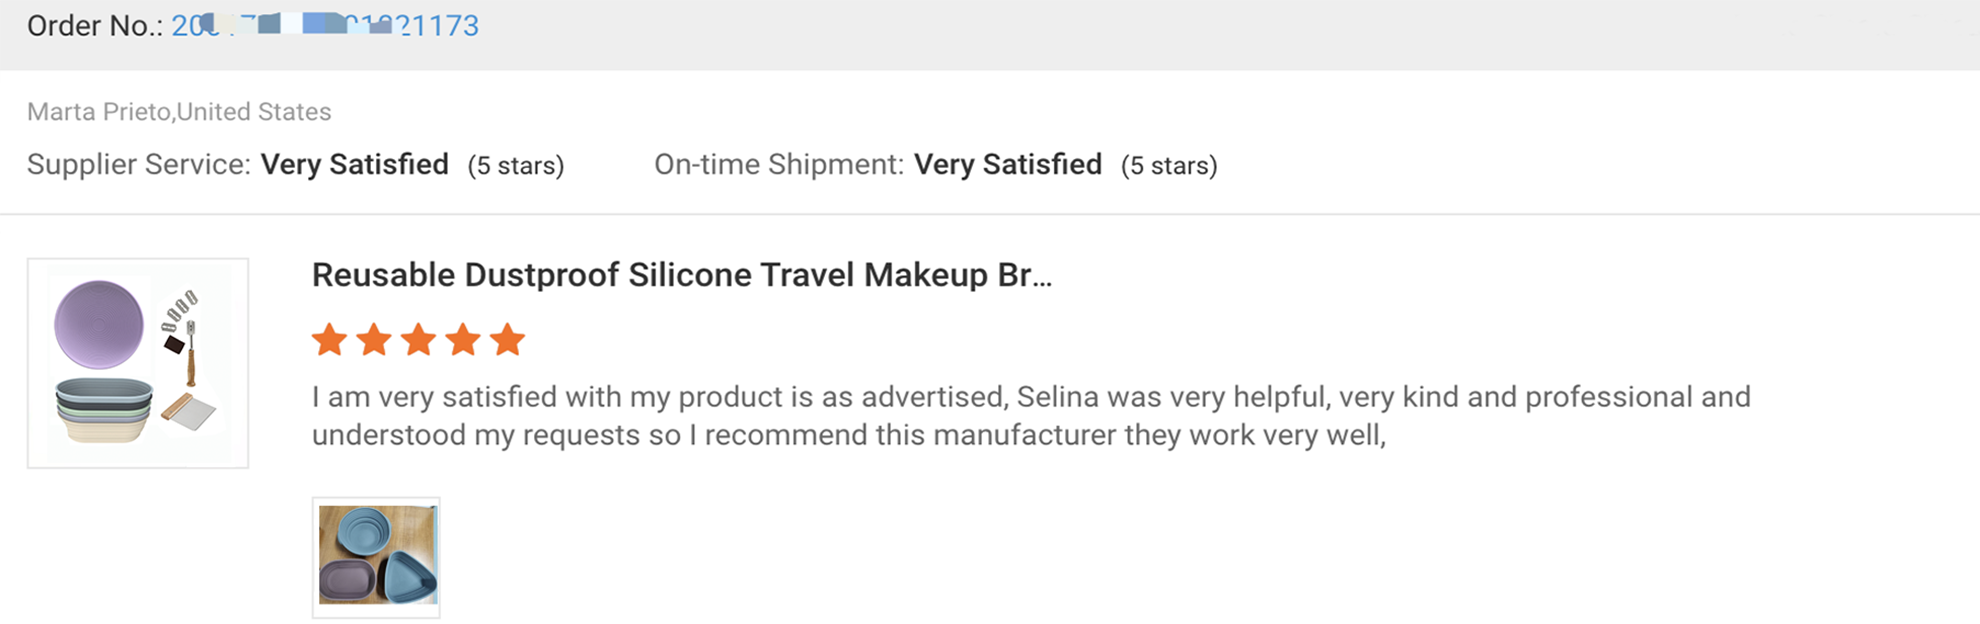Click the Supplier Service label
Image resolution: width=1980 pixels, height=624 pixels.
coord(138,165)
